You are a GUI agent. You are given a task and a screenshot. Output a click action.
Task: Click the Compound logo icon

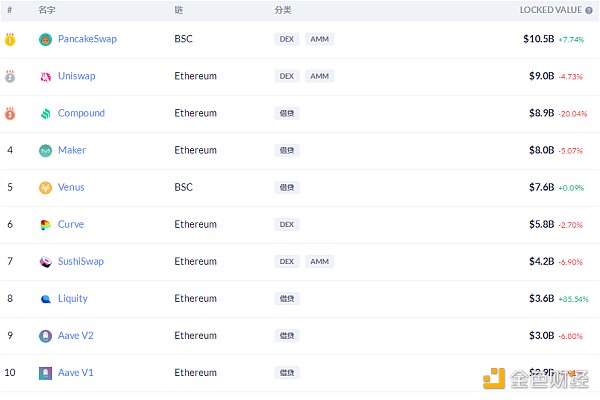point(45,114)
